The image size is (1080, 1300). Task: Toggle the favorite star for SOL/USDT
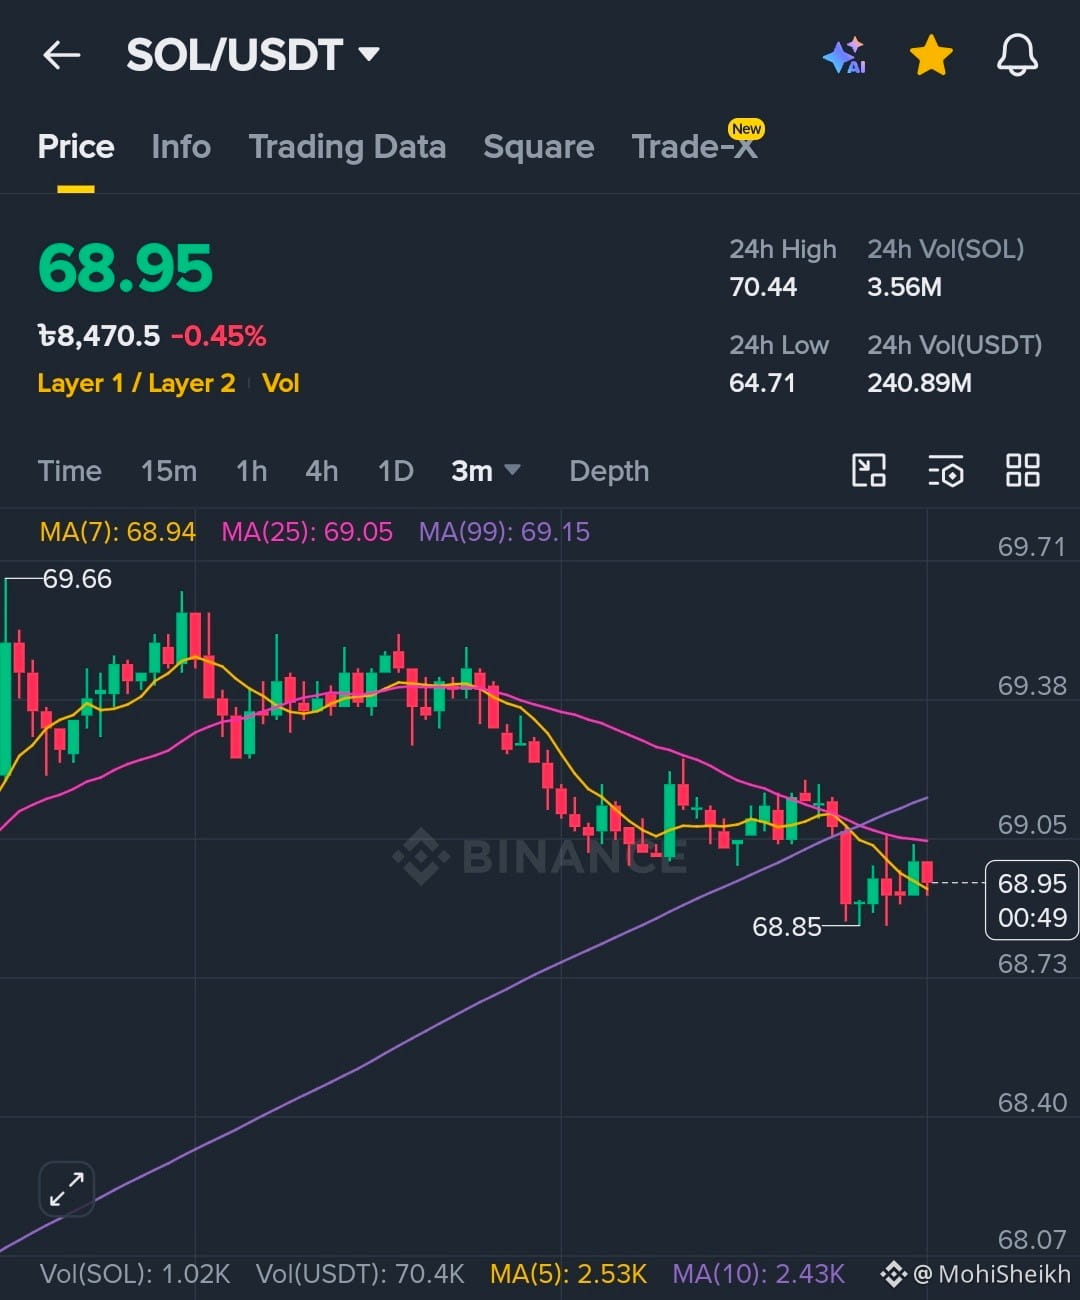pyautogui.click(x=931, y=55)
